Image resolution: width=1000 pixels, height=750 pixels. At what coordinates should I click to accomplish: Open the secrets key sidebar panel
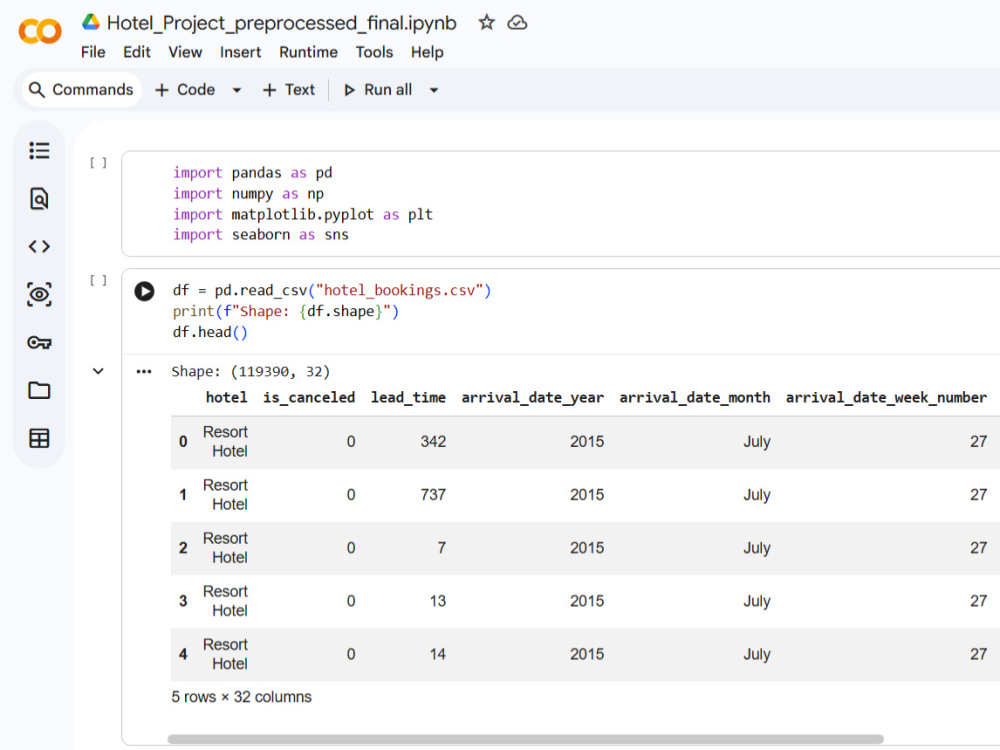point(39,342)
